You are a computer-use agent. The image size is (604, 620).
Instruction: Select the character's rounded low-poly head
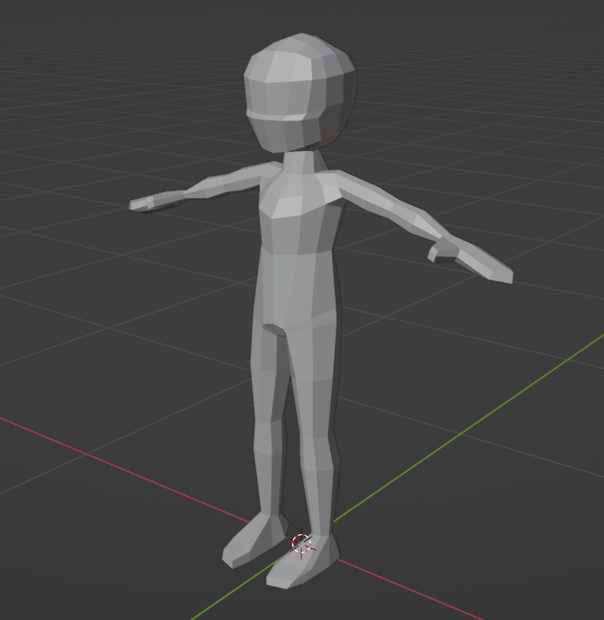click(300, 92)
